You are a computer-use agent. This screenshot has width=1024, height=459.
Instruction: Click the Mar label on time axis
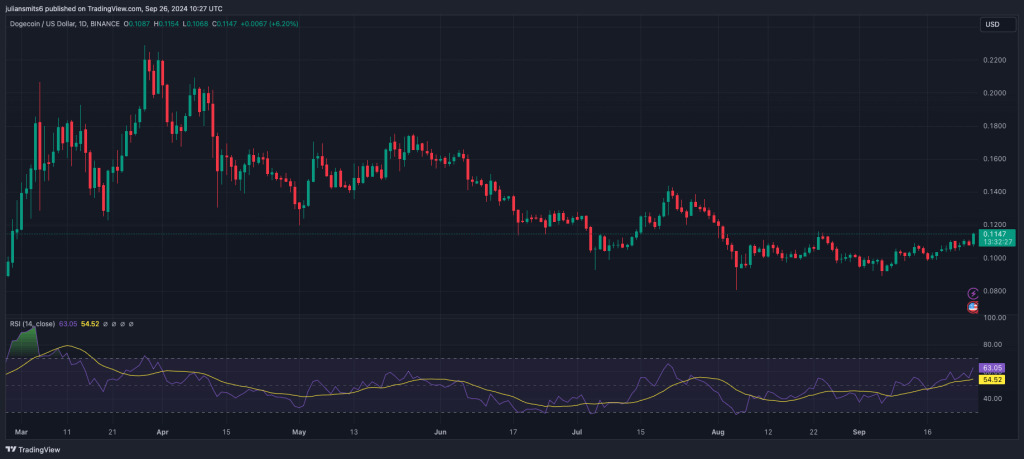[x=21, y=432]
